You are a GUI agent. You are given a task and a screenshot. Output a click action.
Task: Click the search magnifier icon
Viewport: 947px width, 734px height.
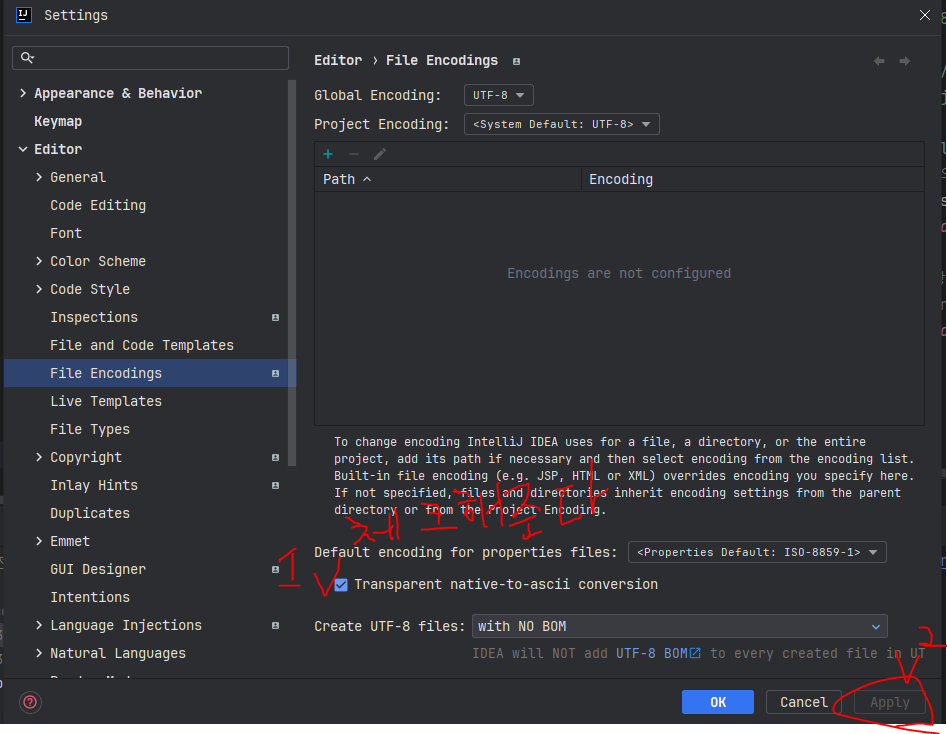click(27, 57)
